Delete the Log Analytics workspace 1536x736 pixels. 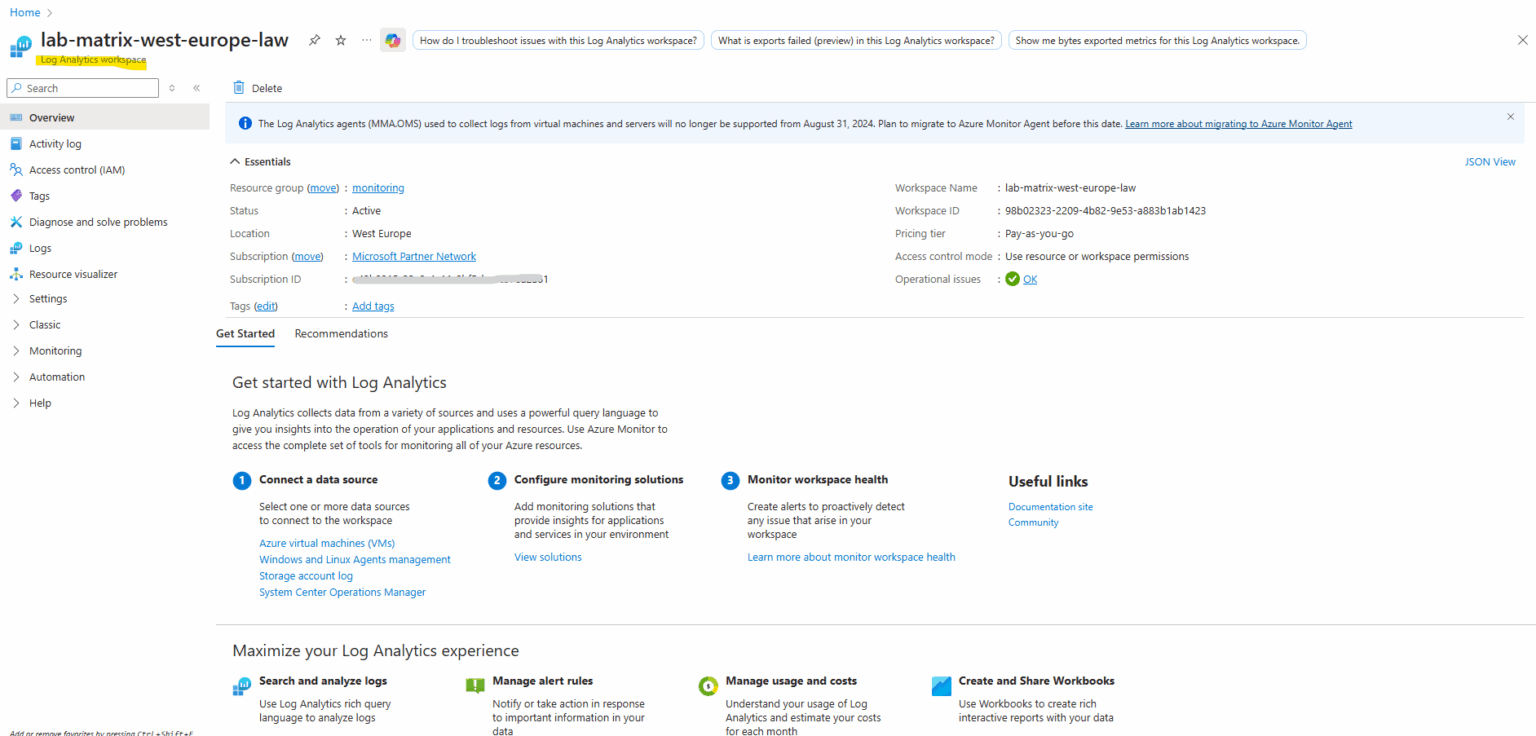tap(257, 88)
